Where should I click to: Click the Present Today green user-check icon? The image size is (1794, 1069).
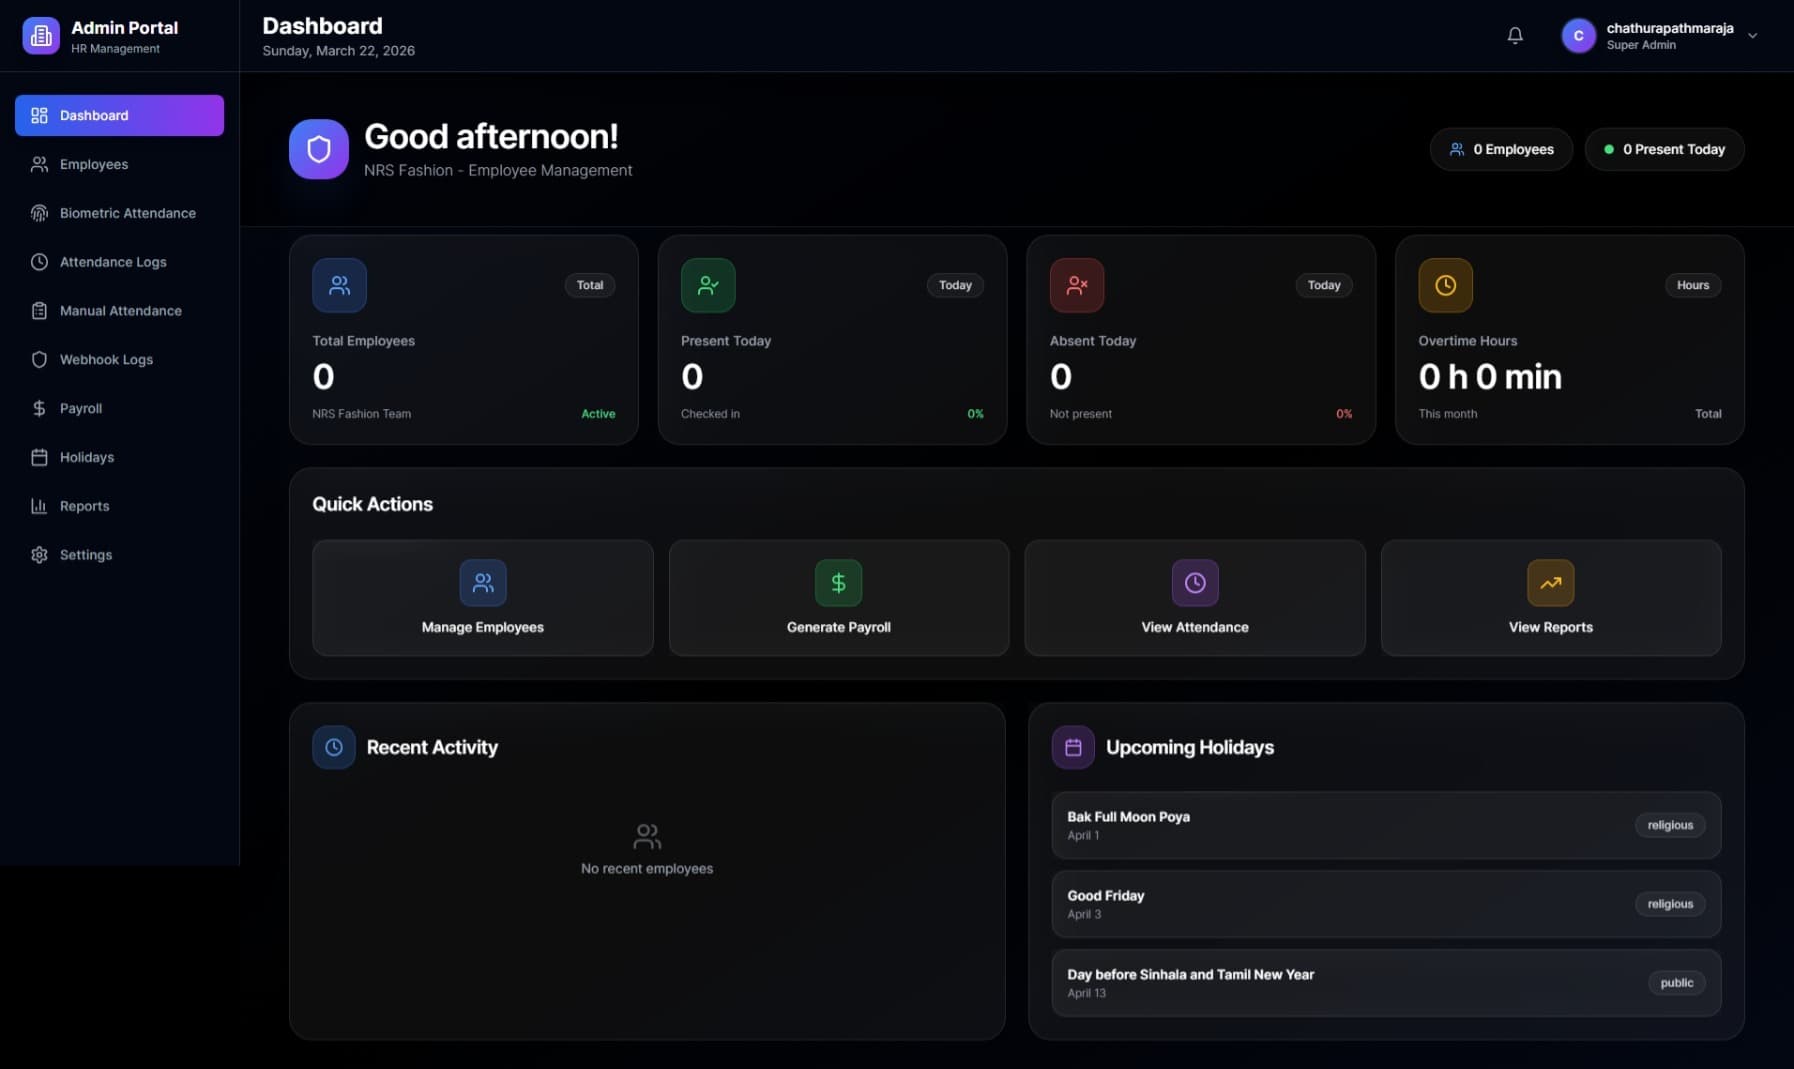click(x=708, y=285)
